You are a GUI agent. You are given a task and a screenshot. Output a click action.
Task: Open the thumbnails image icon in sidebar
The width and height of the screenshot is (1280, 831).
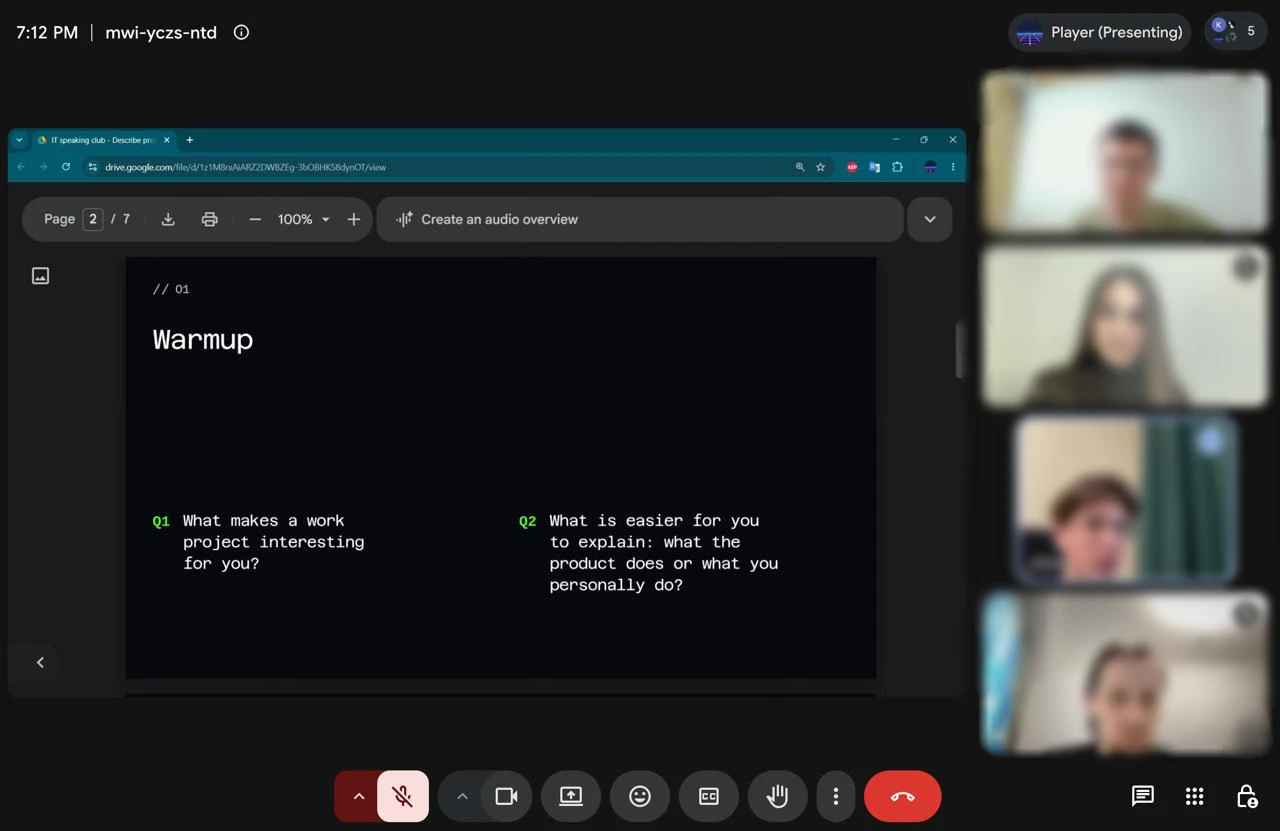(40, 275)
